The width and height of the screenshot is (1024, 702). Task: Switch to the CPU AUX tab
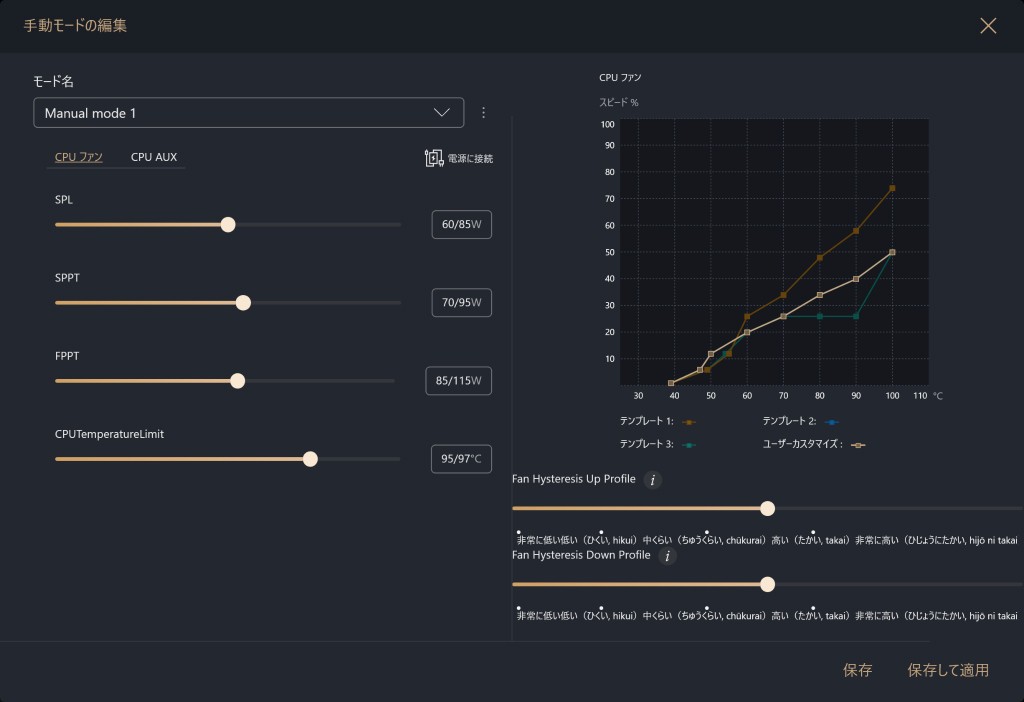point(154,157)
